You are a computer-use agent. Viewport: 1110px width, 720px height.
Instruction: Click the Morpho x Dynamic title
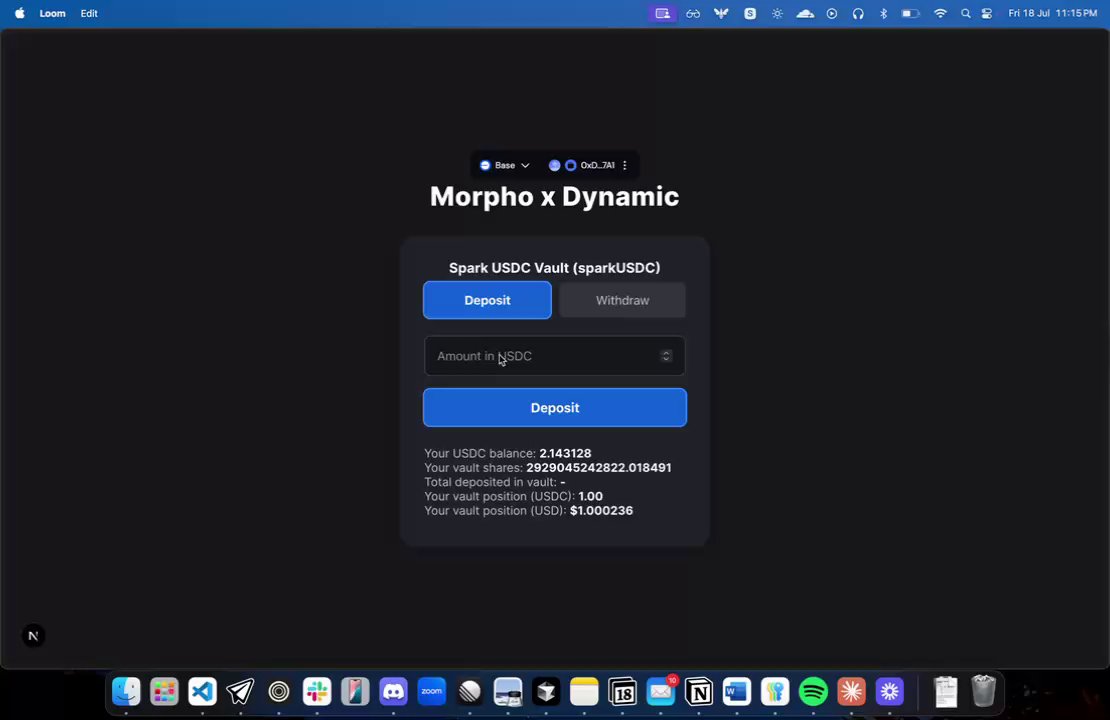point(554,196)
